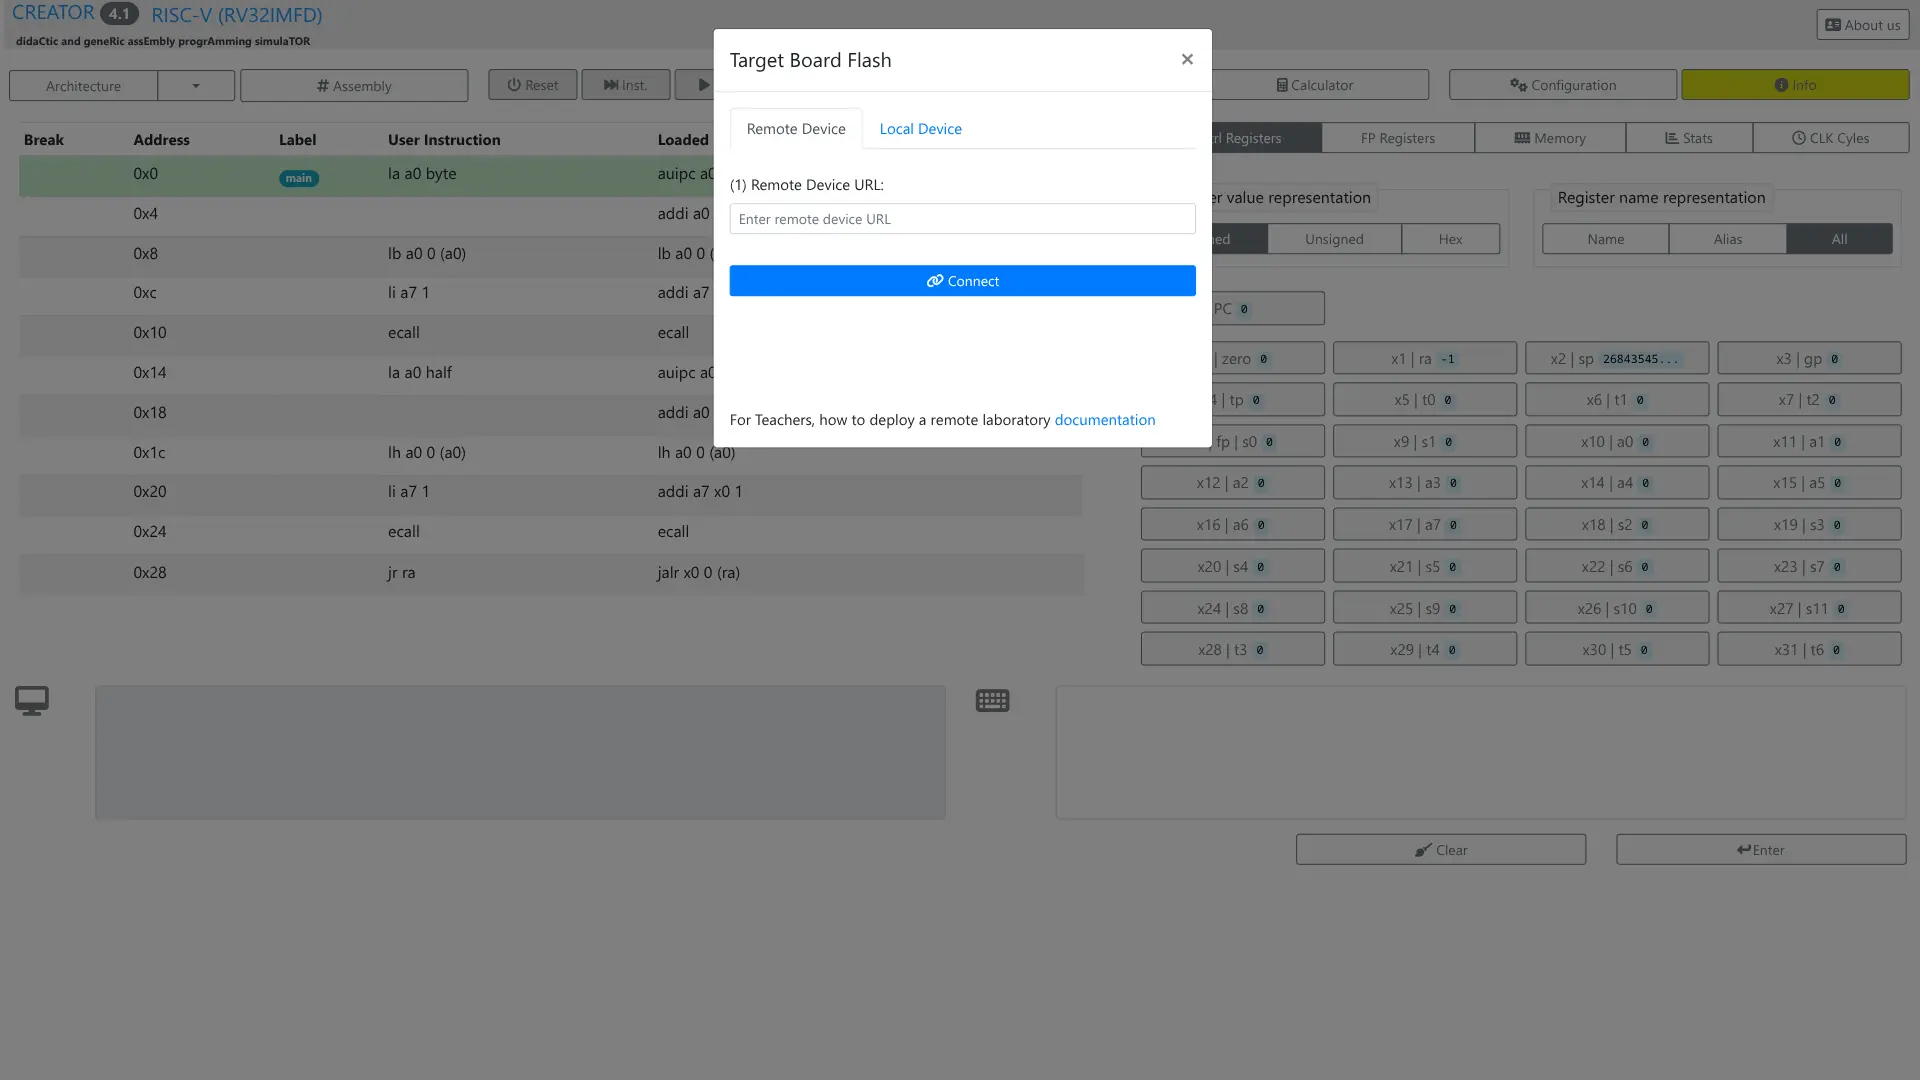Click the keyboard input icon
Screen dimensions: 1920x1080
click(x=992, y=701)
